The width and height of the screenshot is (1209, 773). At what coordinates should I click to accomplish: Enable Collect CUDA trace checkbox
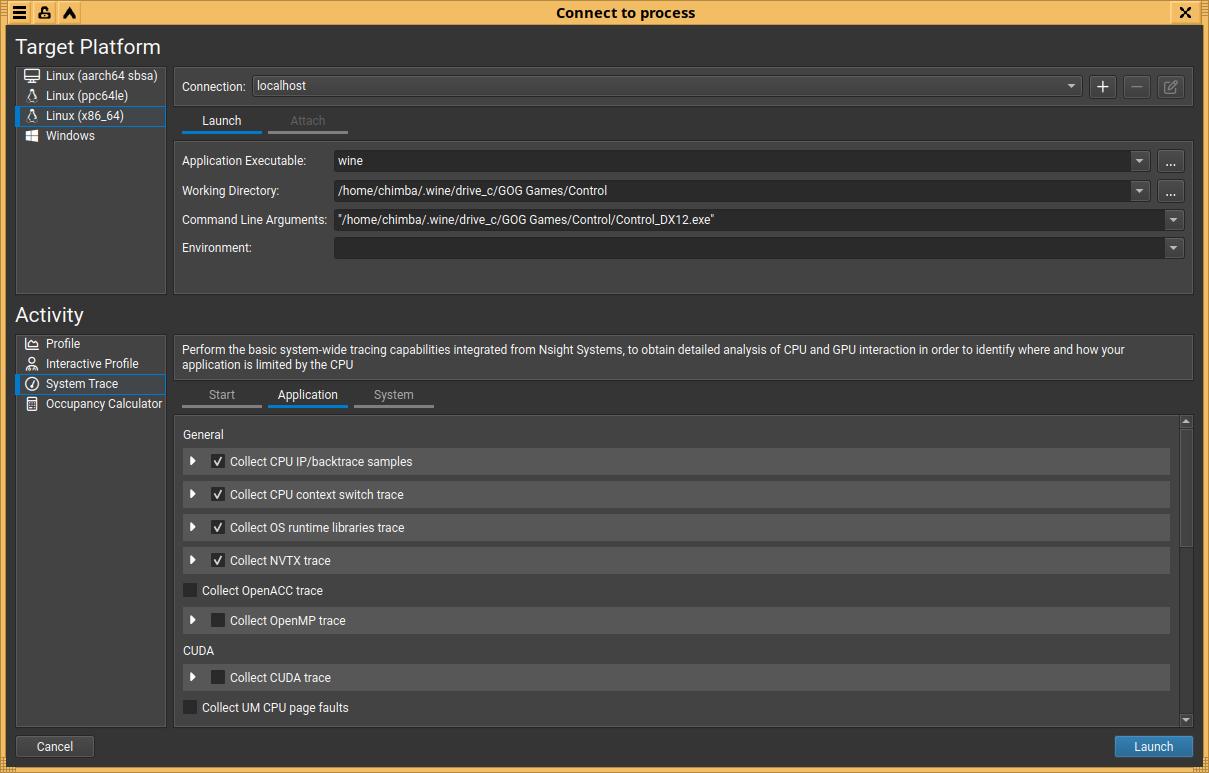(x=218, y=678)
